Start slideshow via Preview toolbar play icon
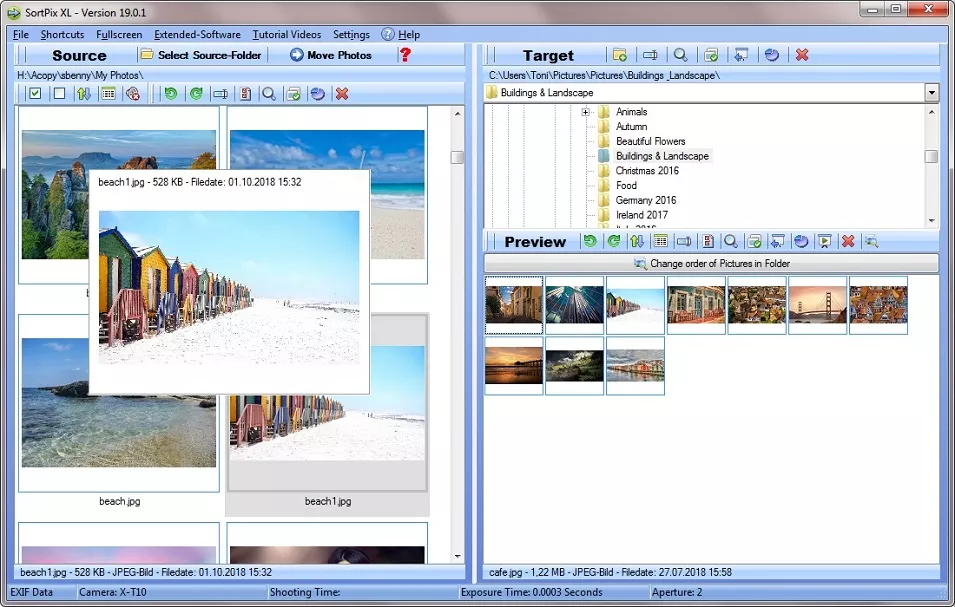 click(825, 241)
